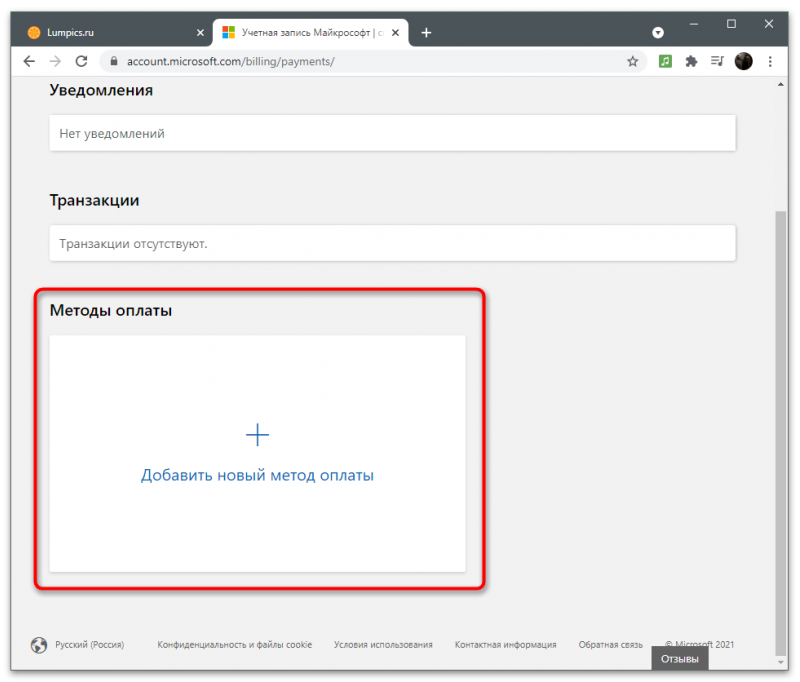Open Контактная информация link
The image size is (800, 682).
506,645
